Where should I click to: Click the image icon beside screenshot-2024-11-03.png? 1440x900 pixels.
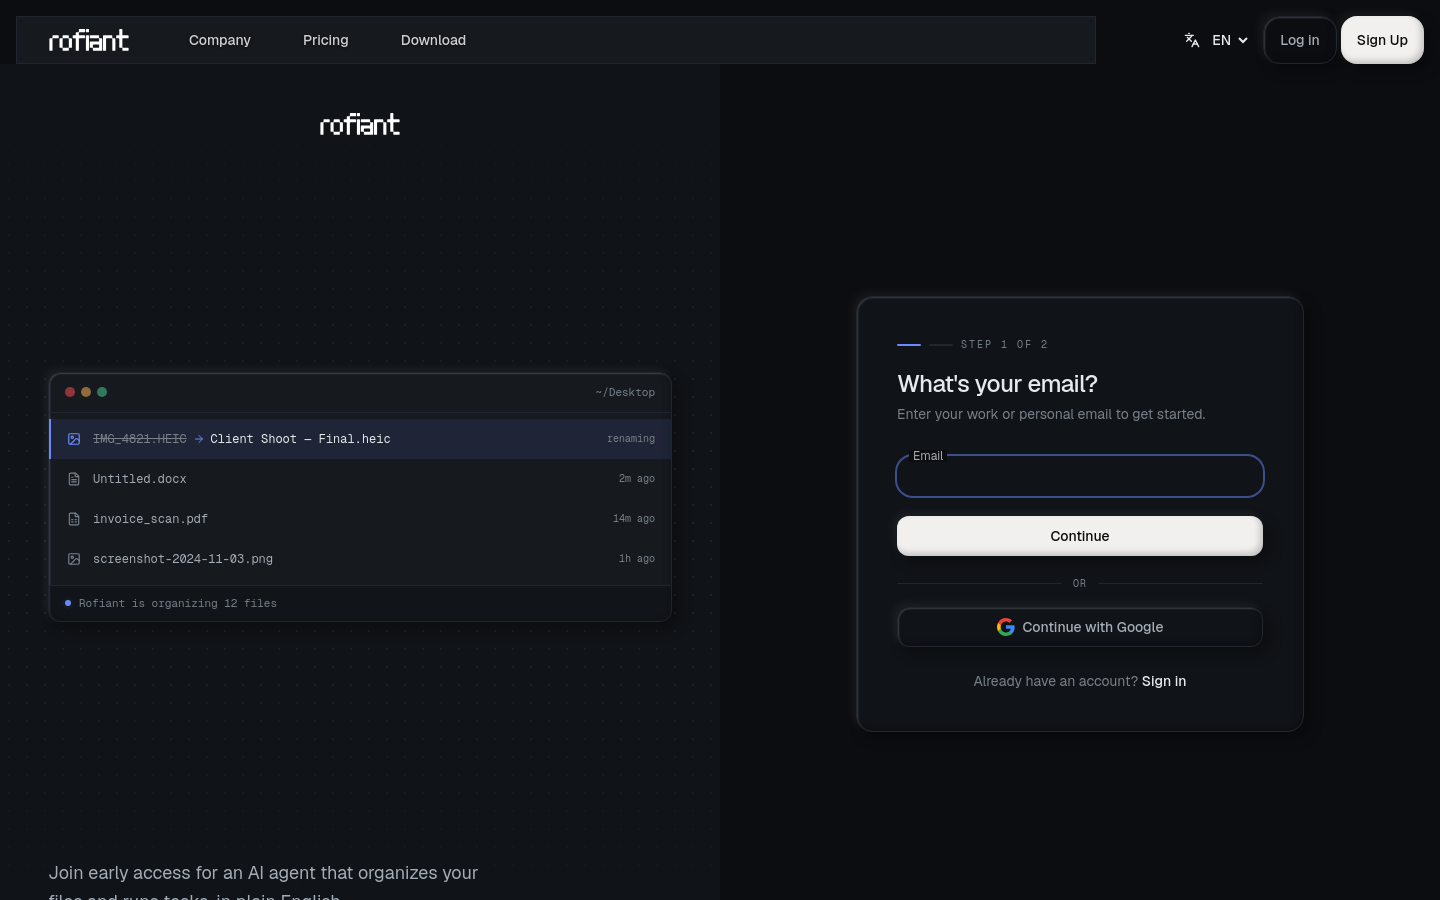[x=74, y=559]
